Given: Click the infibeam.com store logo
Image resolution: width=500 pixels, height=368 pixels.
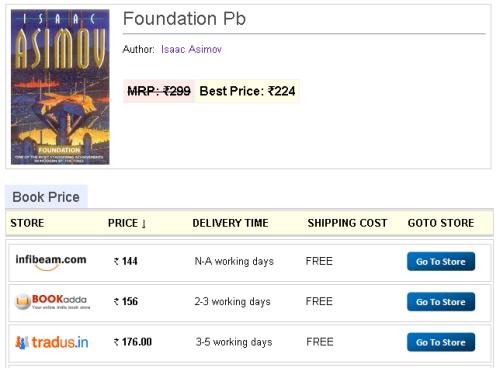Looking at the screenshot, I should pyautogui.click(x=51, y=262).
